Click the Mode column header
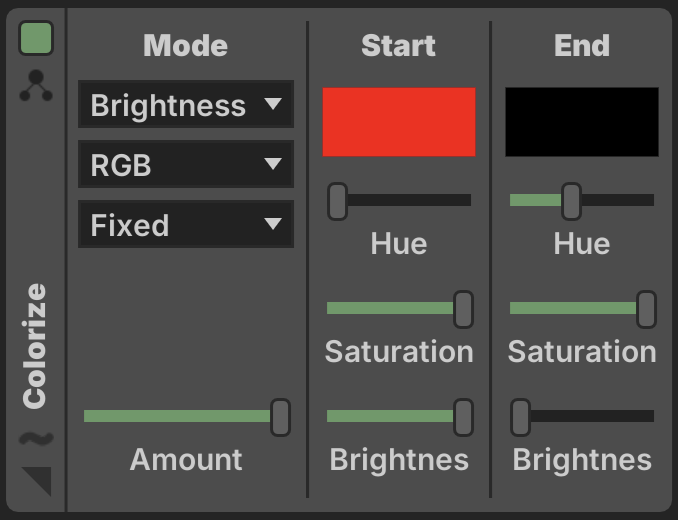 [x=186, y=45]
